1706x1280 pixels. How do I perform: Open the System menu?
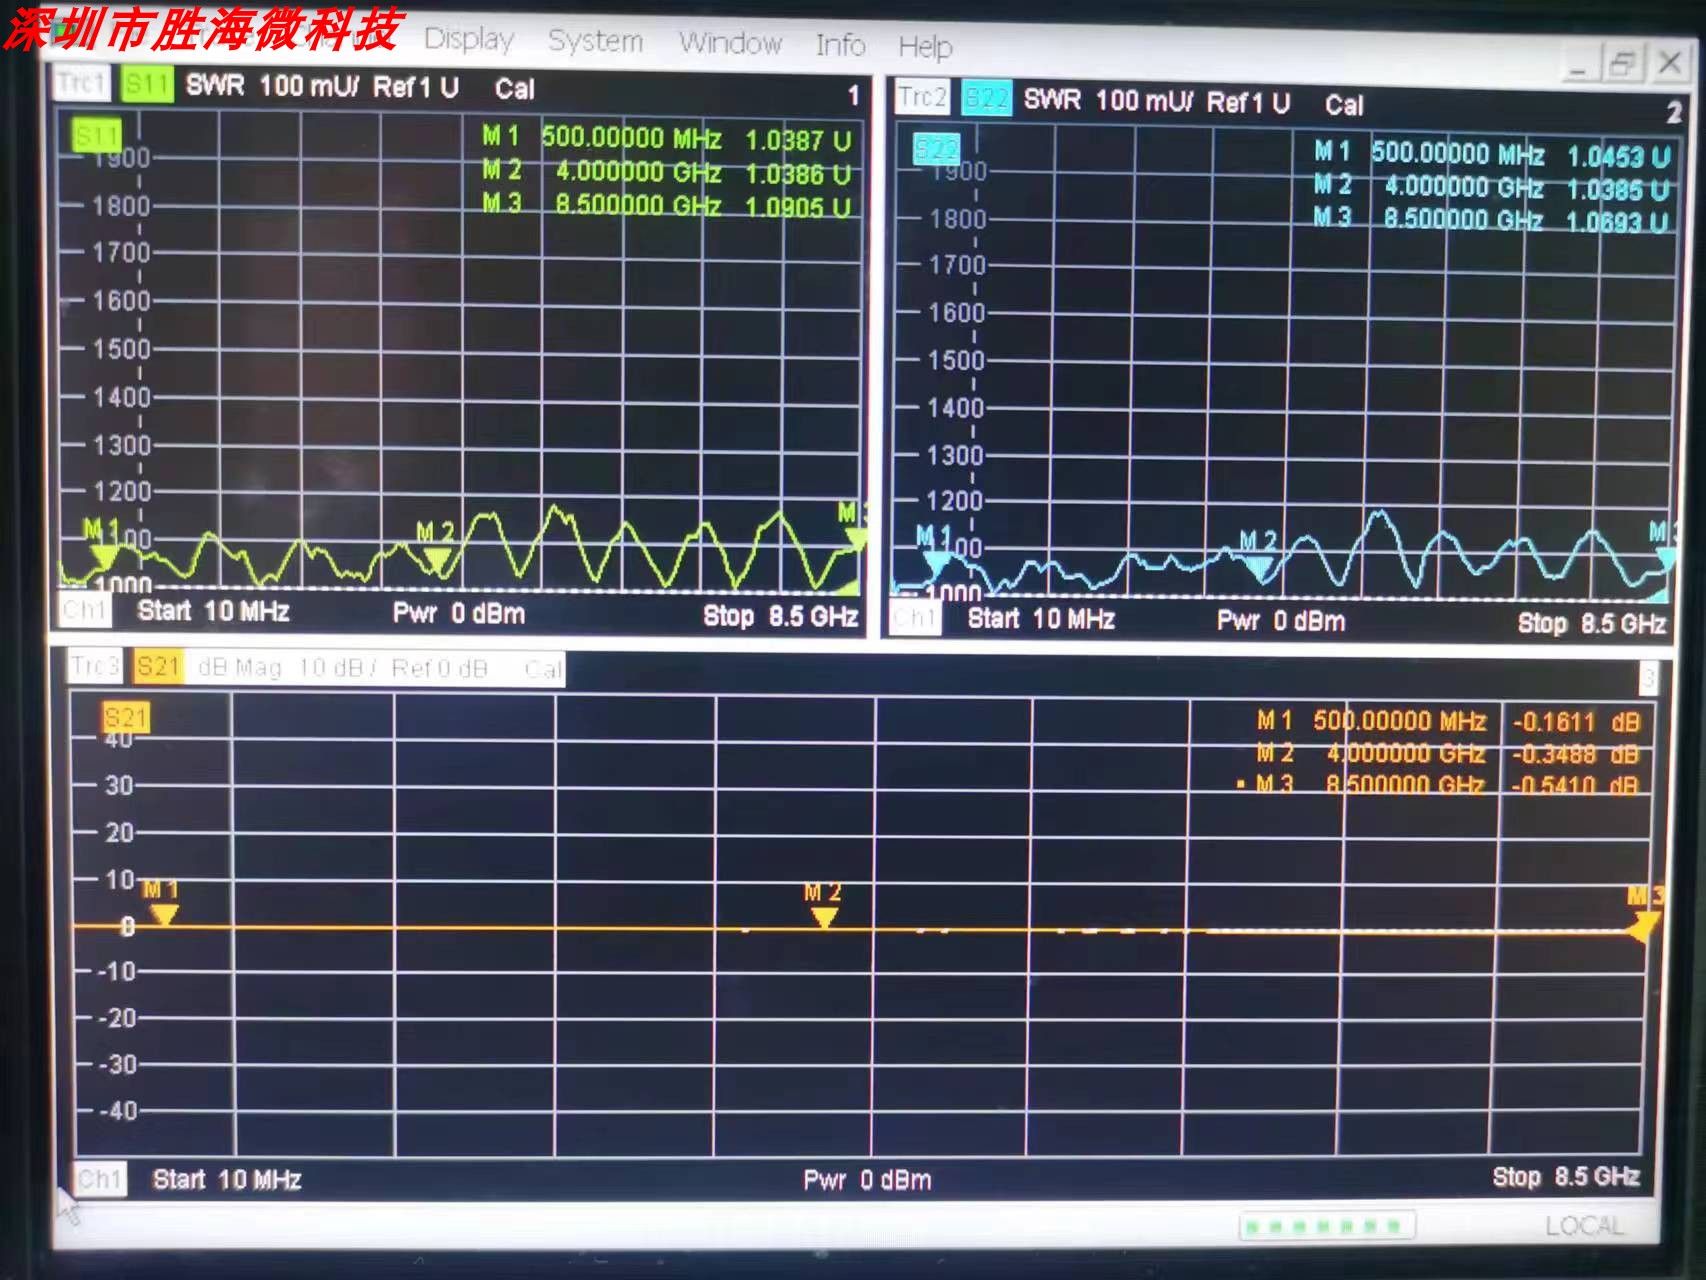tap(595, 41)
